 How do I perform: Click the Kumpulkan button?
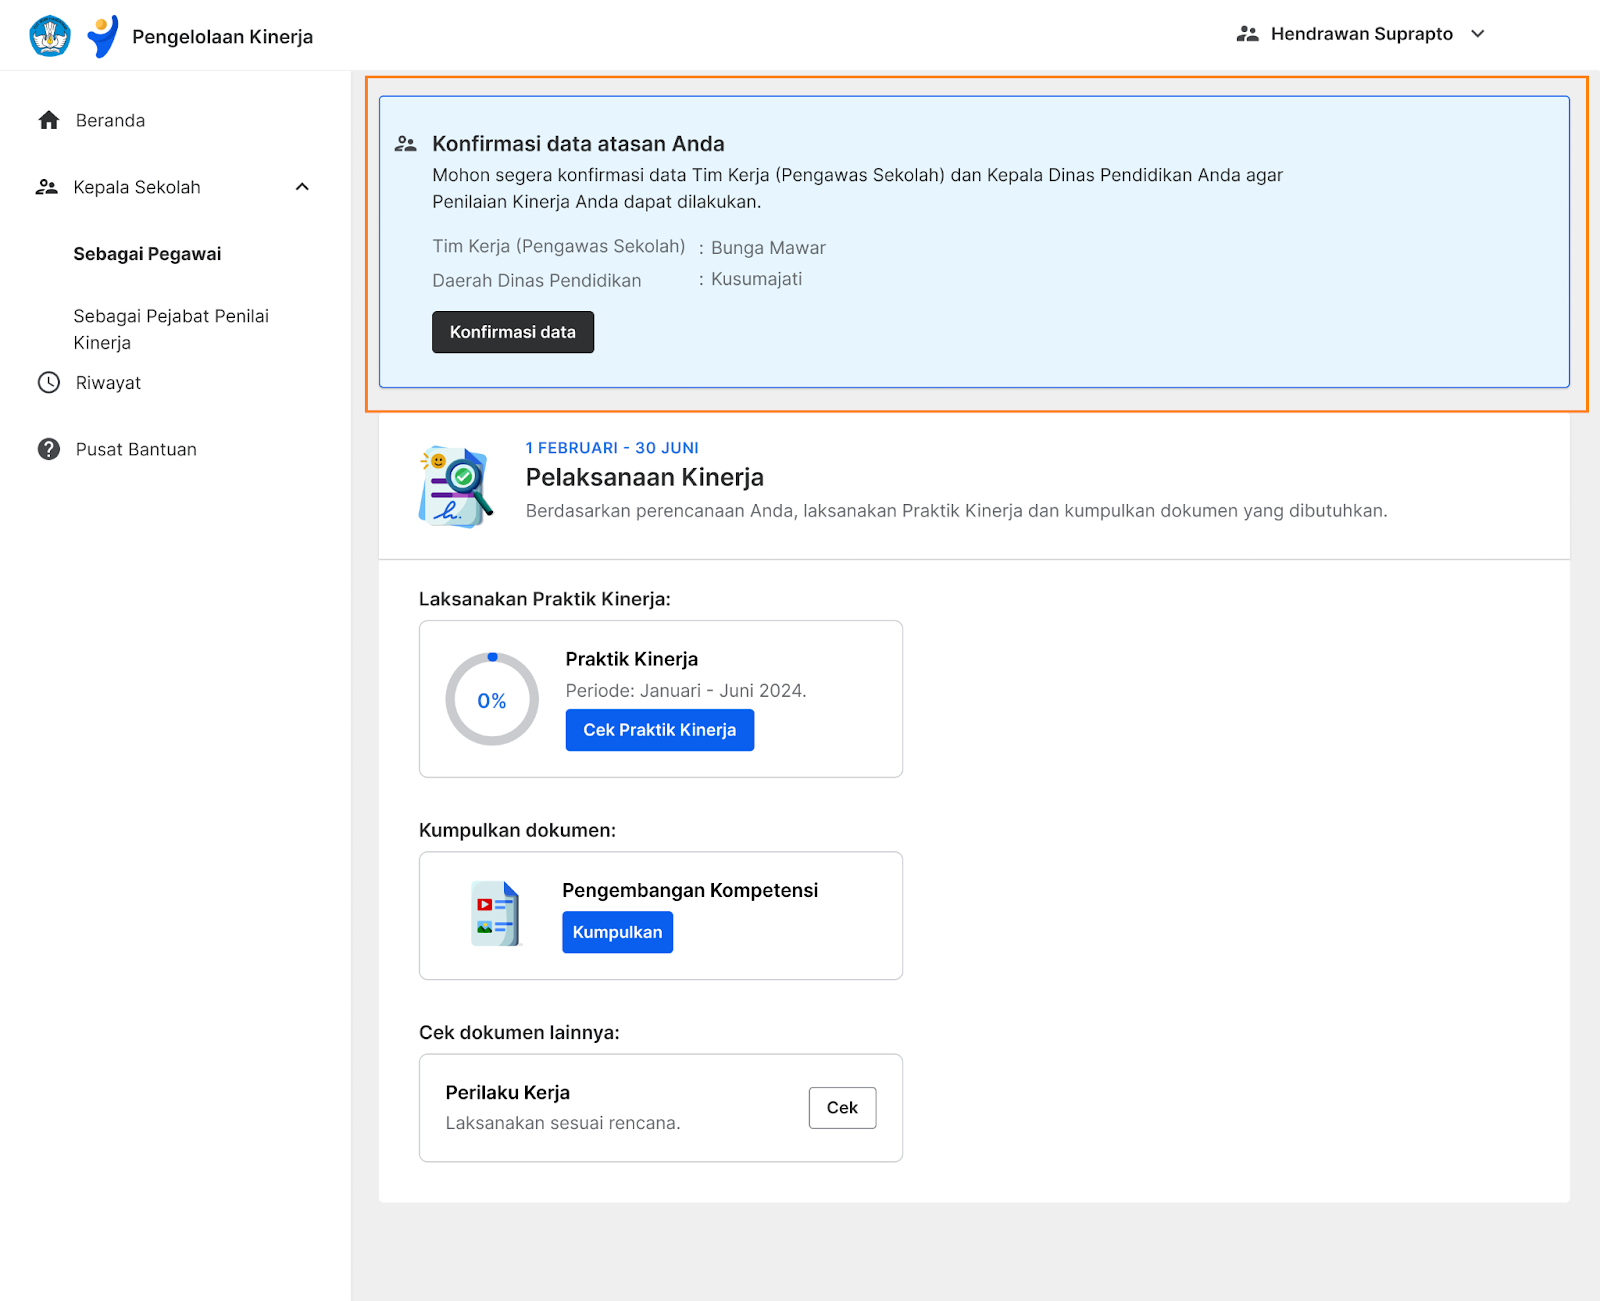[617, 932]
